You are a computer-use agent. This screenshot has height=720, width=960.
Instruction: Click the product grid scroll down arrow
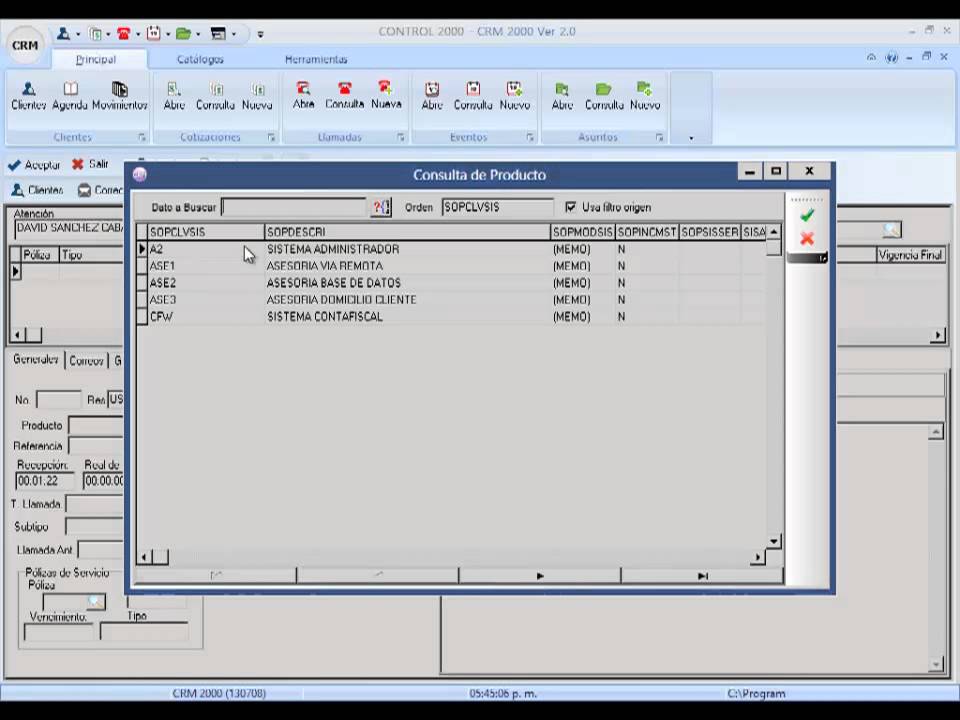point(774,541)
